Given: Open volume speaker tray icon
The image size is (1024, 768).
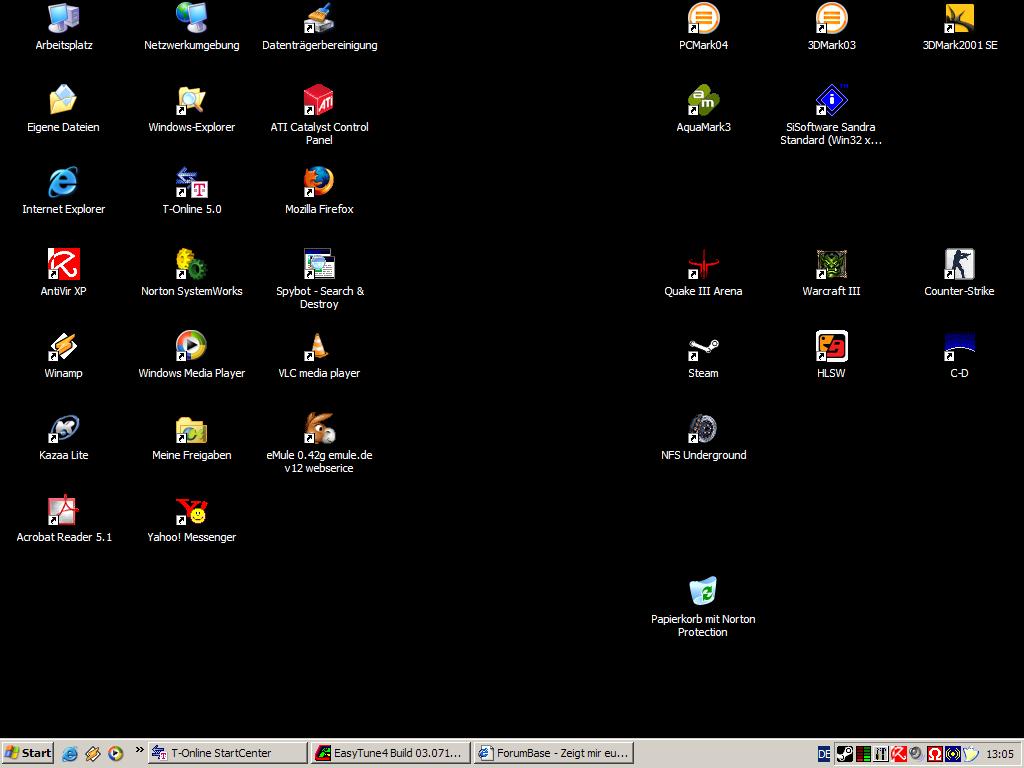Looking at the screenshot, I should pos(916,754).
